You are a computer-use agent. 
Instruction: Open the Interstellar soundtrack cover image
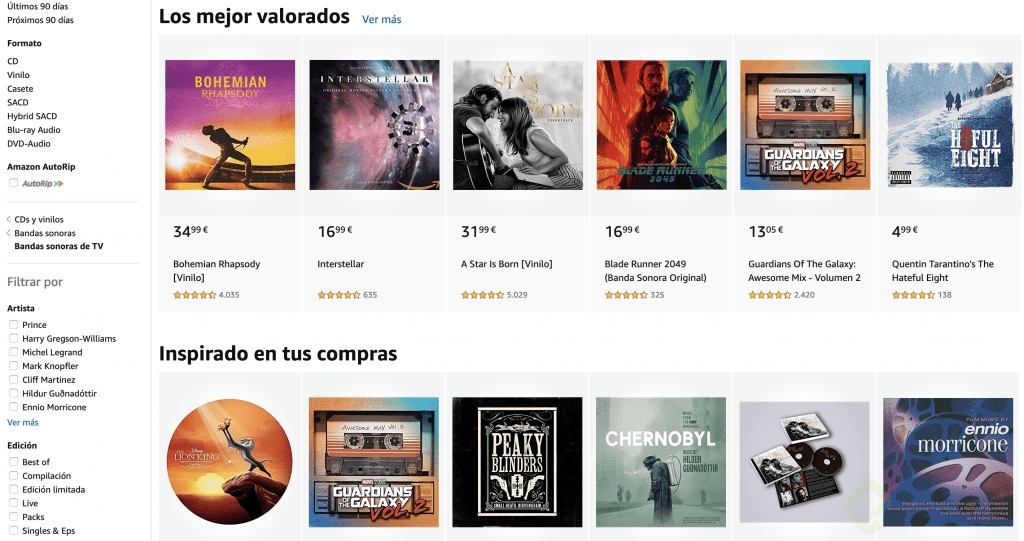(374, 125)
